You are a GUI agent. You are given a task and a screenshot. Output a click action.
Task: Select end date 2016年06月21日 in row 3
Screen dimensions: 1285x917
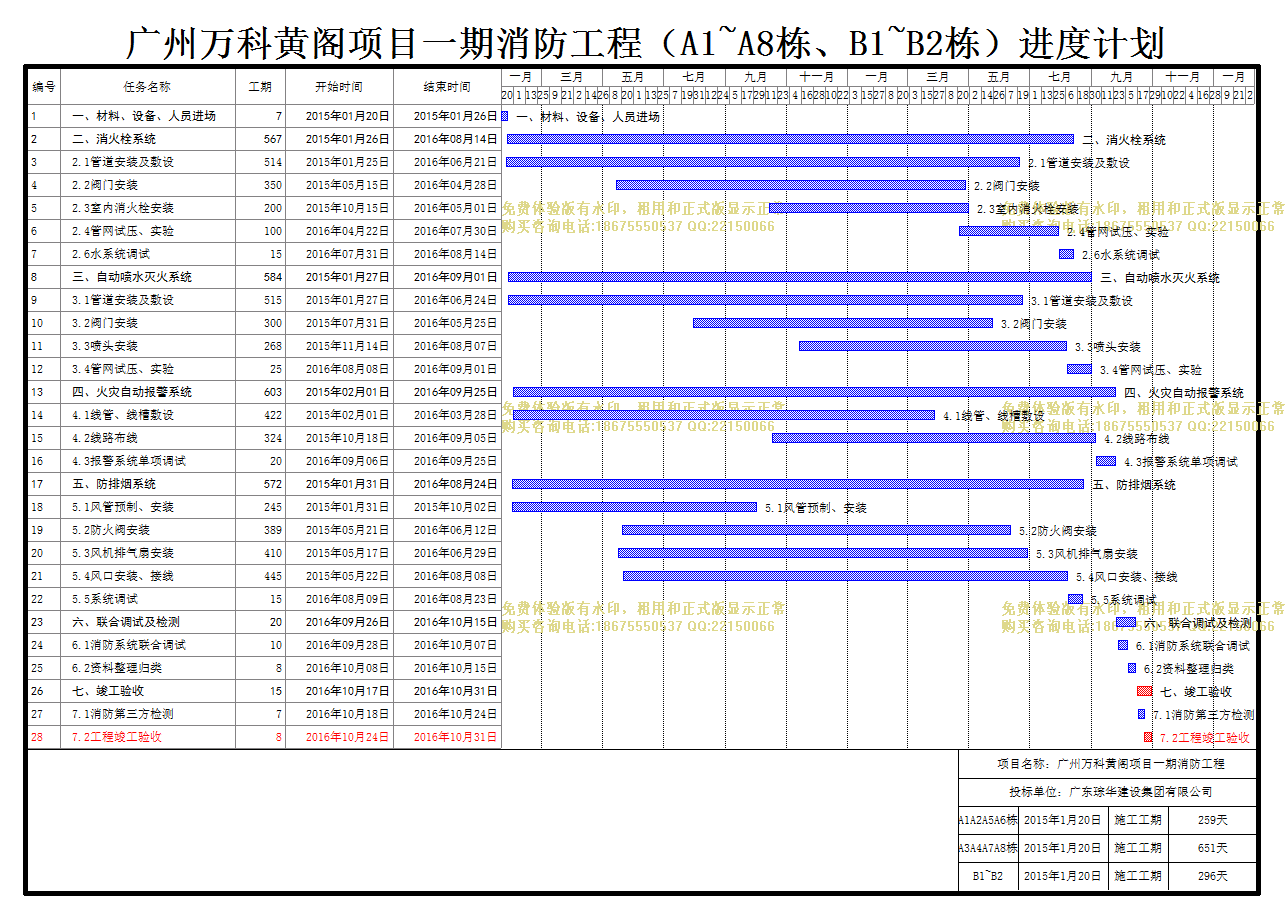[x=455, y=162]
